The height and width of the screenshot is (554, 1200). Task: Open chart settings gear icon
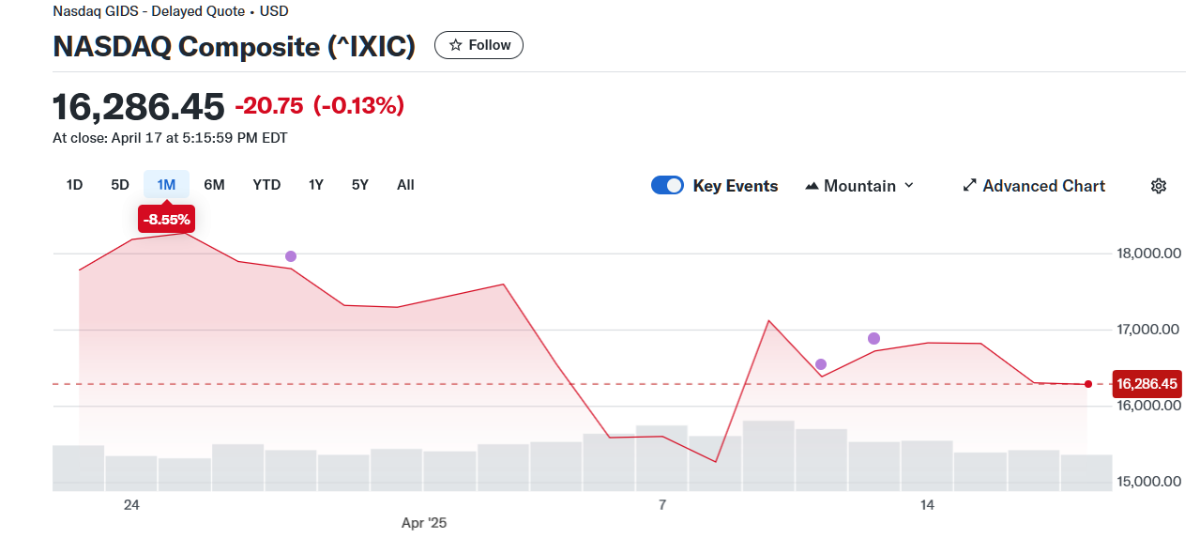point(1159,186)
